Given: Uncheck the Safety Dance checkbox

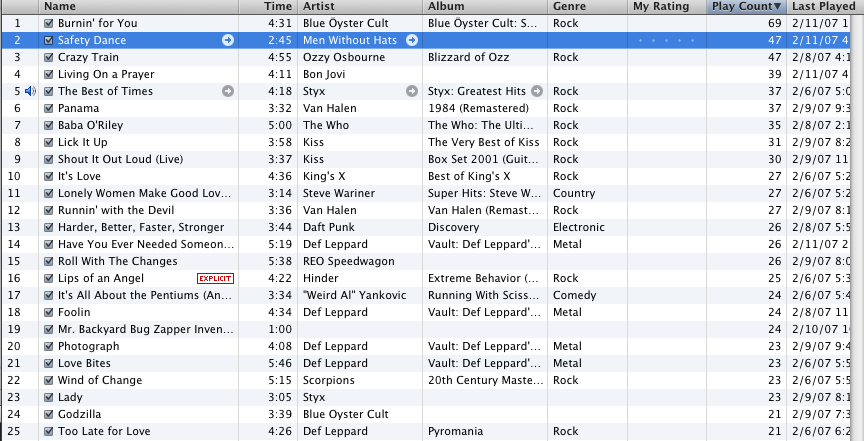Looking at the screenshot, I should click(x=48, y=40).
